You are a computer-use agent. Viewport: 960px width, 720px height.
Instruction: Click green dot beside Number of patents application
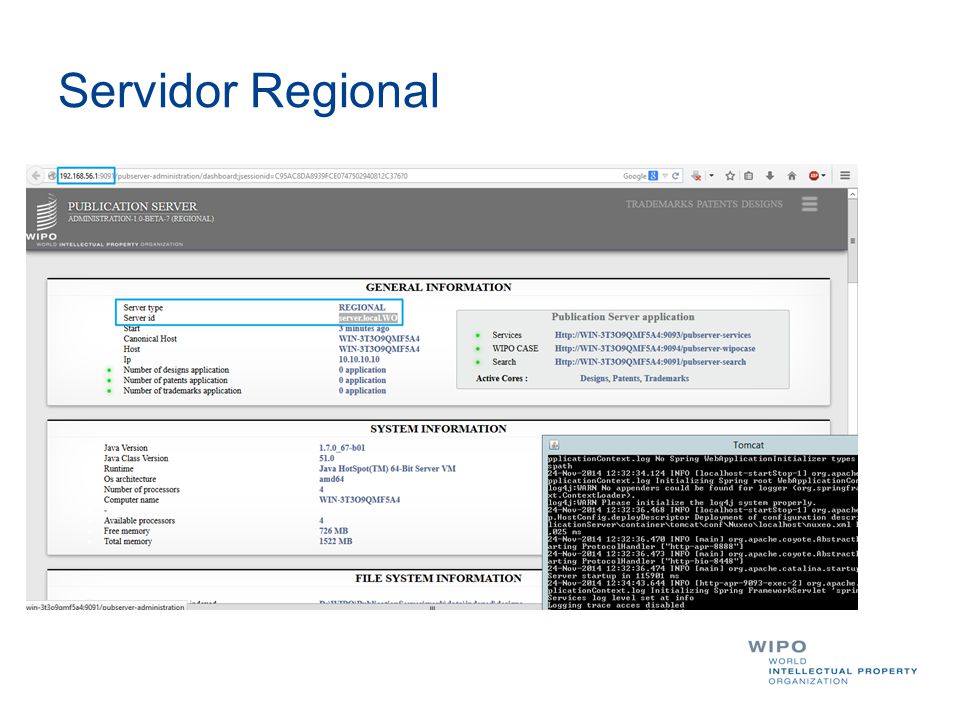109,381
